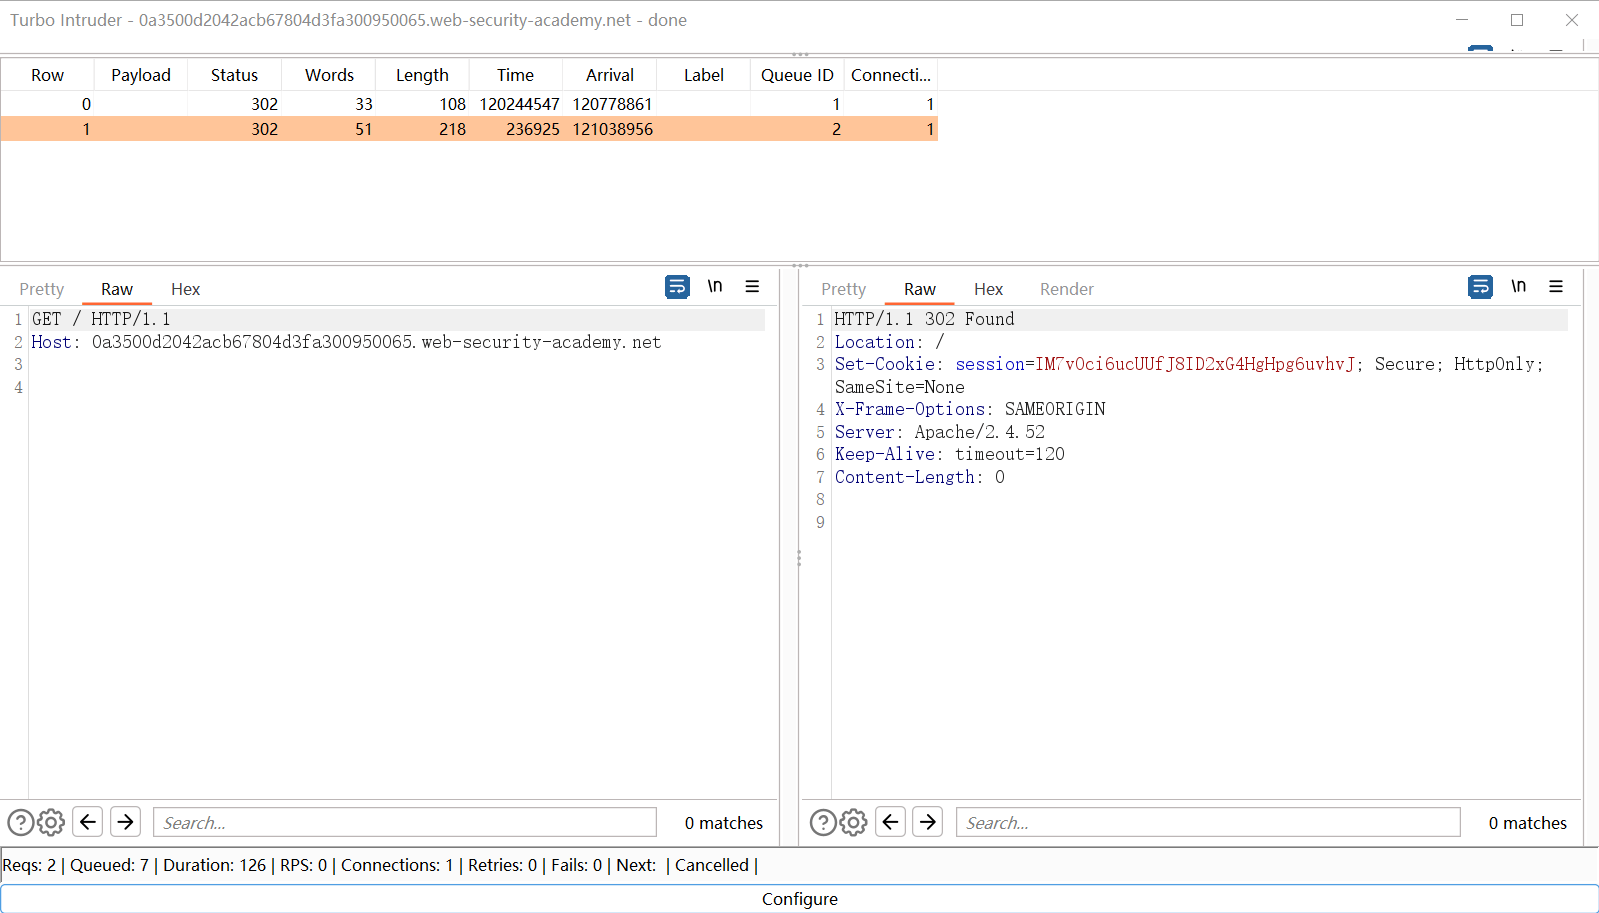Toggle show non-printable characters in request panel
The width and height of the screenshot is (1599, 913).
[x=714, y=287]
